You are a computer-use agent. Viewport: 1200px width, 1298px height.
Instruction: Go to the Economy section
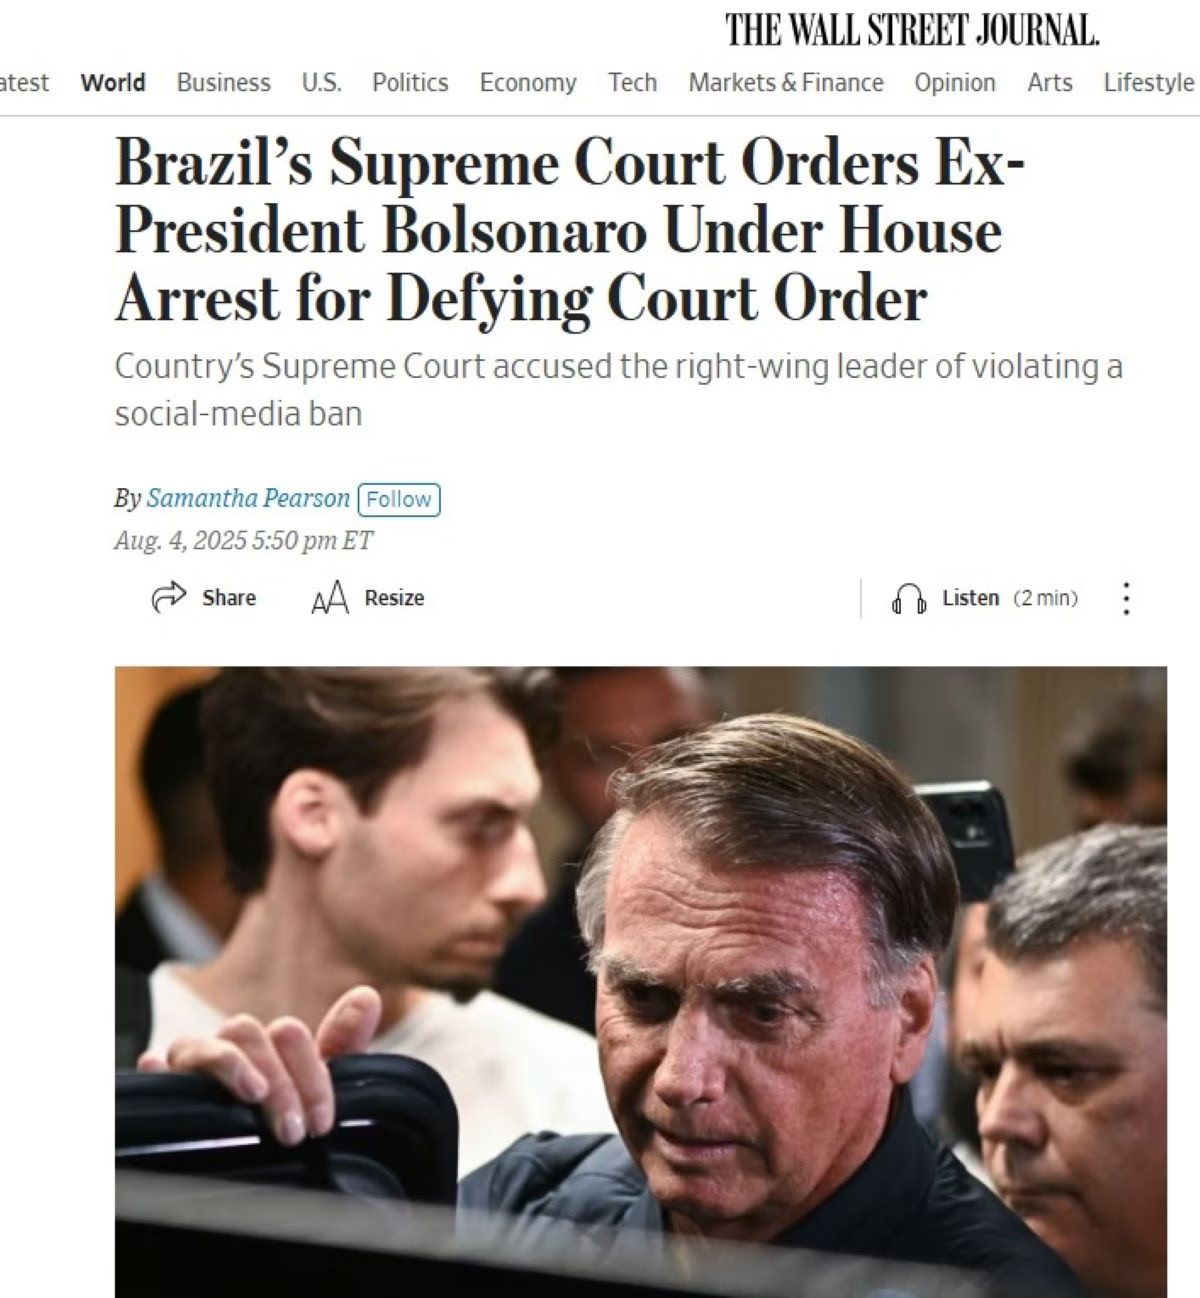528,82
